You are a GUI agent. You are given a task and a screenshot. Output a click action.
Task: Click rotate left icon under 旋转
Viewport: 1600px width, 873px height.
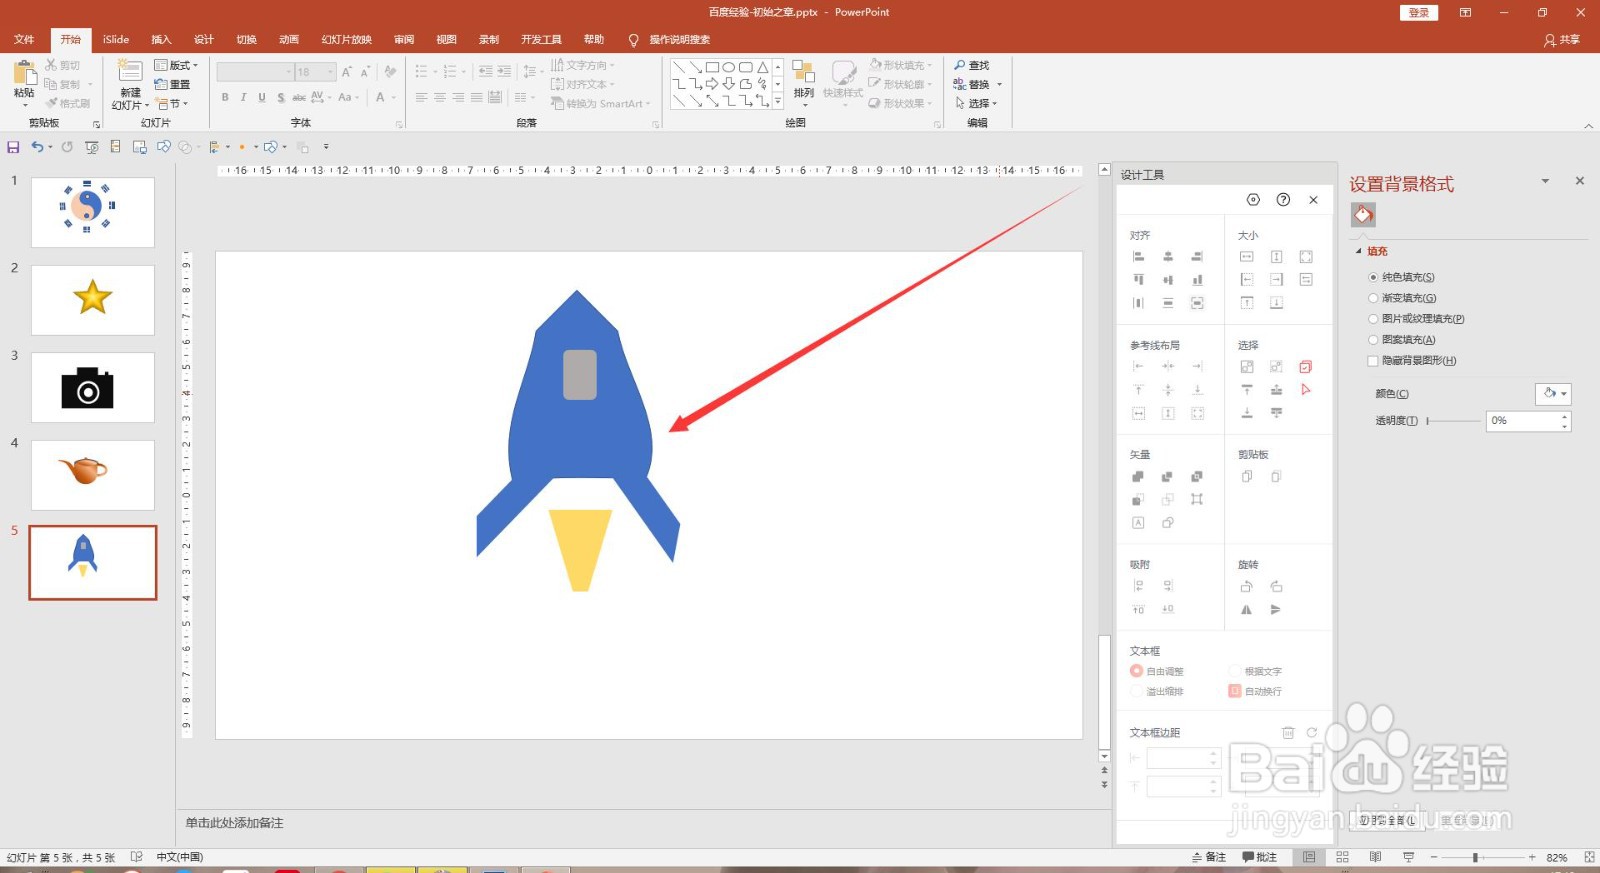click(1247, 587)
